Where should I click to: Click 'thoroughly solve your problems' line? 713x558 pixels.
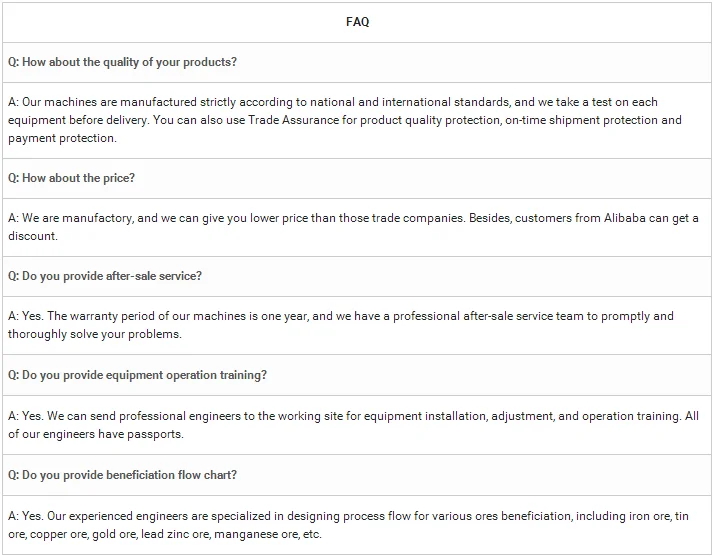95,334
